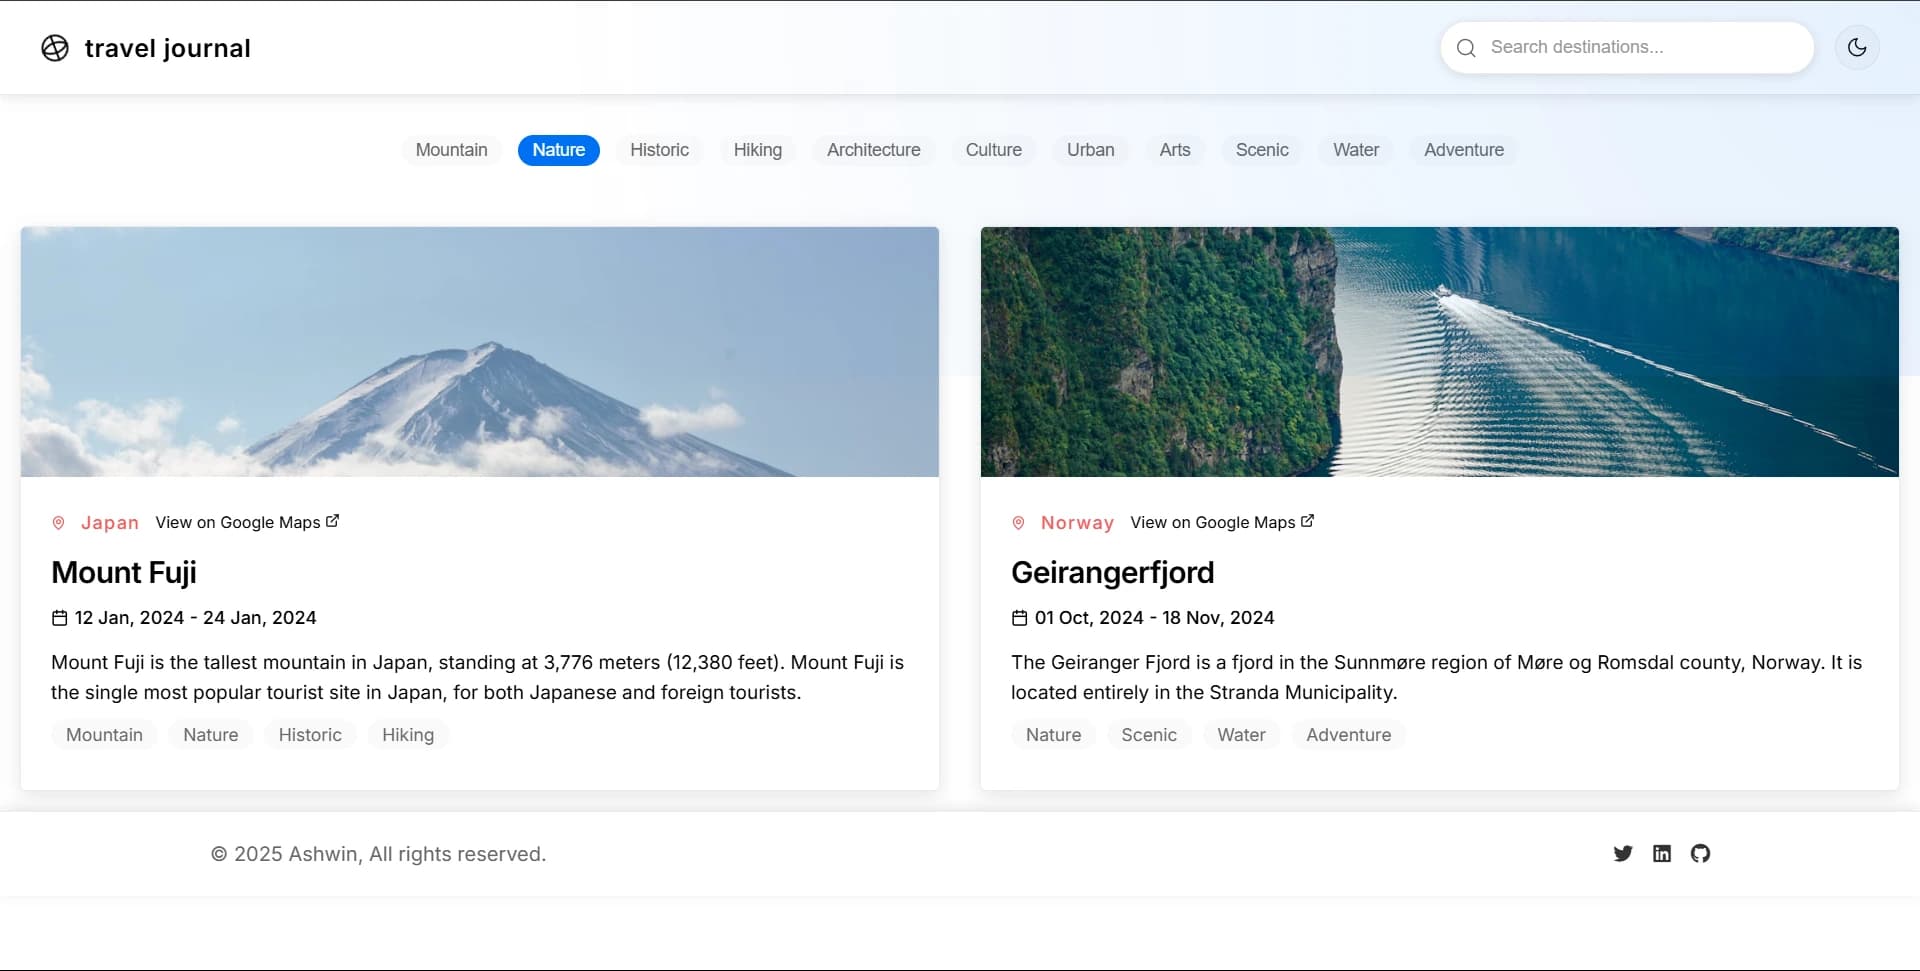Viewport: 1920px width, 971px height.
Task: Open Mount Fuji on Google Maps
Action: [239, 522]
